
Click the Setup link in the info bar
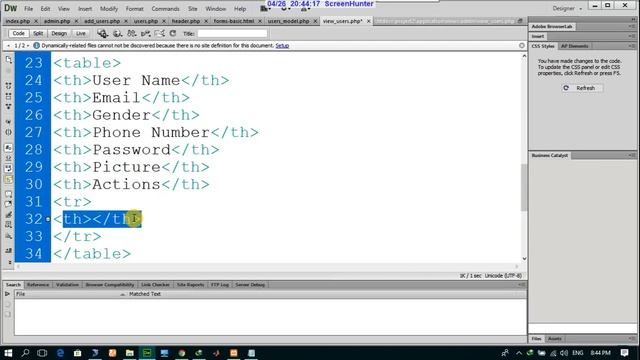pyautogui.click(x=282, y=46)
